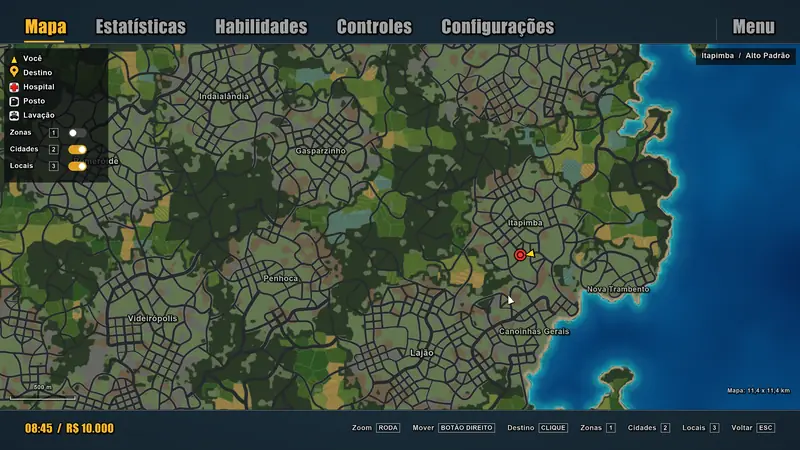Viewport: 800px width, 450px height.
Task: Click the CLIQUE destination key hint
Action: pyautogui.click(x=553, y=428)
